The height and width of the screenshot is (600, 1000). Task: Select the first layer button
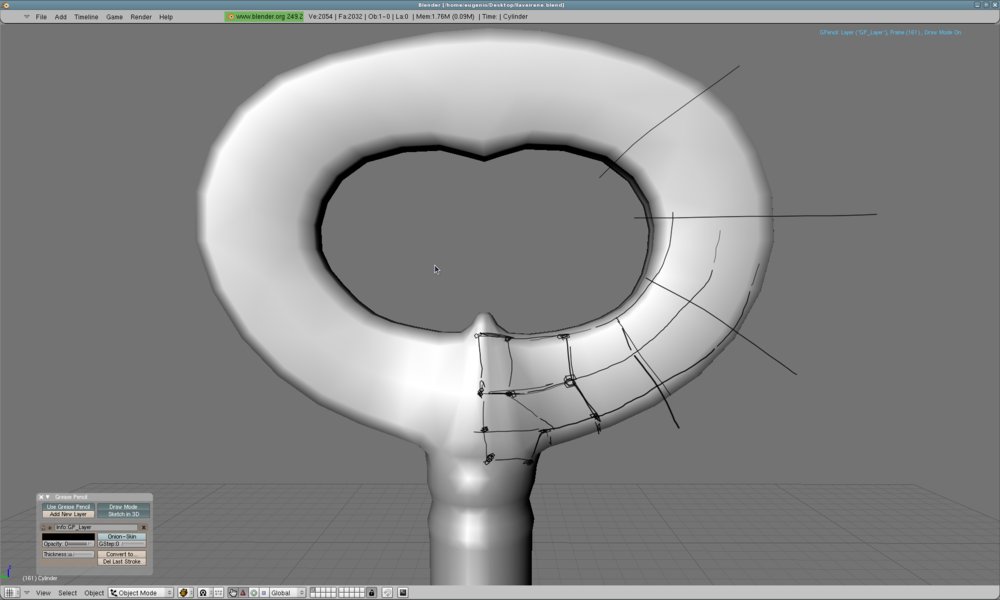click(x=313, y=590)
